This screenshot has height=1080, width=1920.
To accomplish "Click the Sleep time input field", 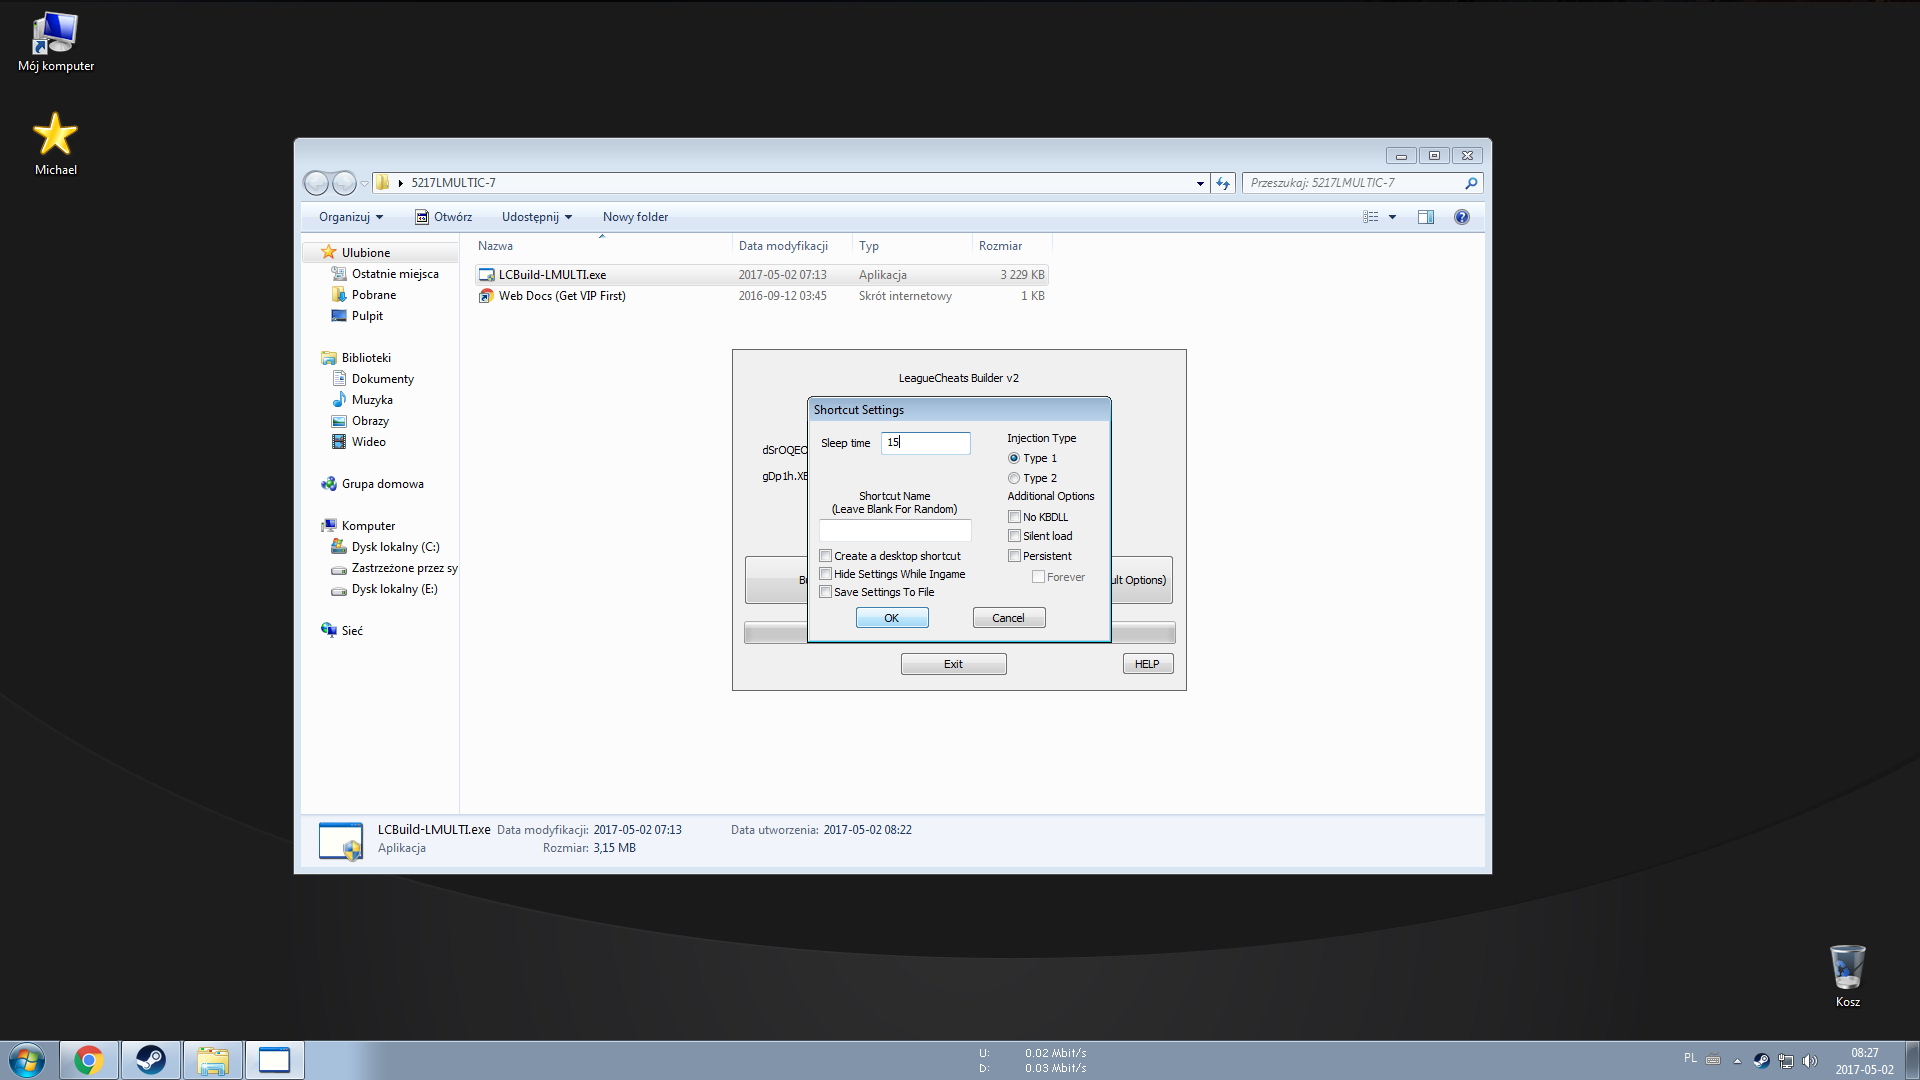I will tap(926, 443).
